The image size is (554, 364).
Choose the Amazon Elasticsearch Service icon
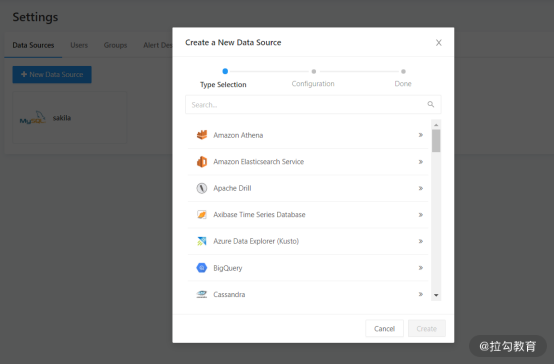pos(202,162)
